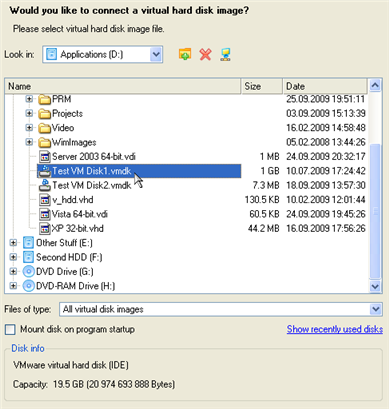
Task: Click the Other Stuff (E:) label
Action: coord(64,243)
